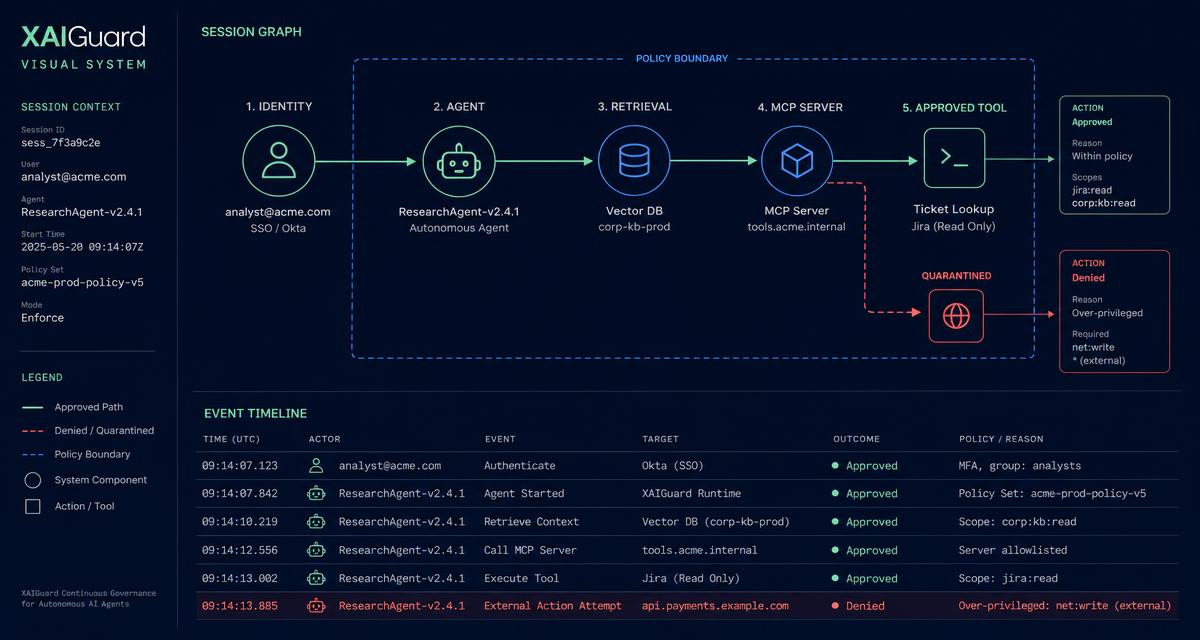The height and width of the screenshot is (640, 1200).
Task: Select timestamp 09:14:13.885
Action: 240,606
